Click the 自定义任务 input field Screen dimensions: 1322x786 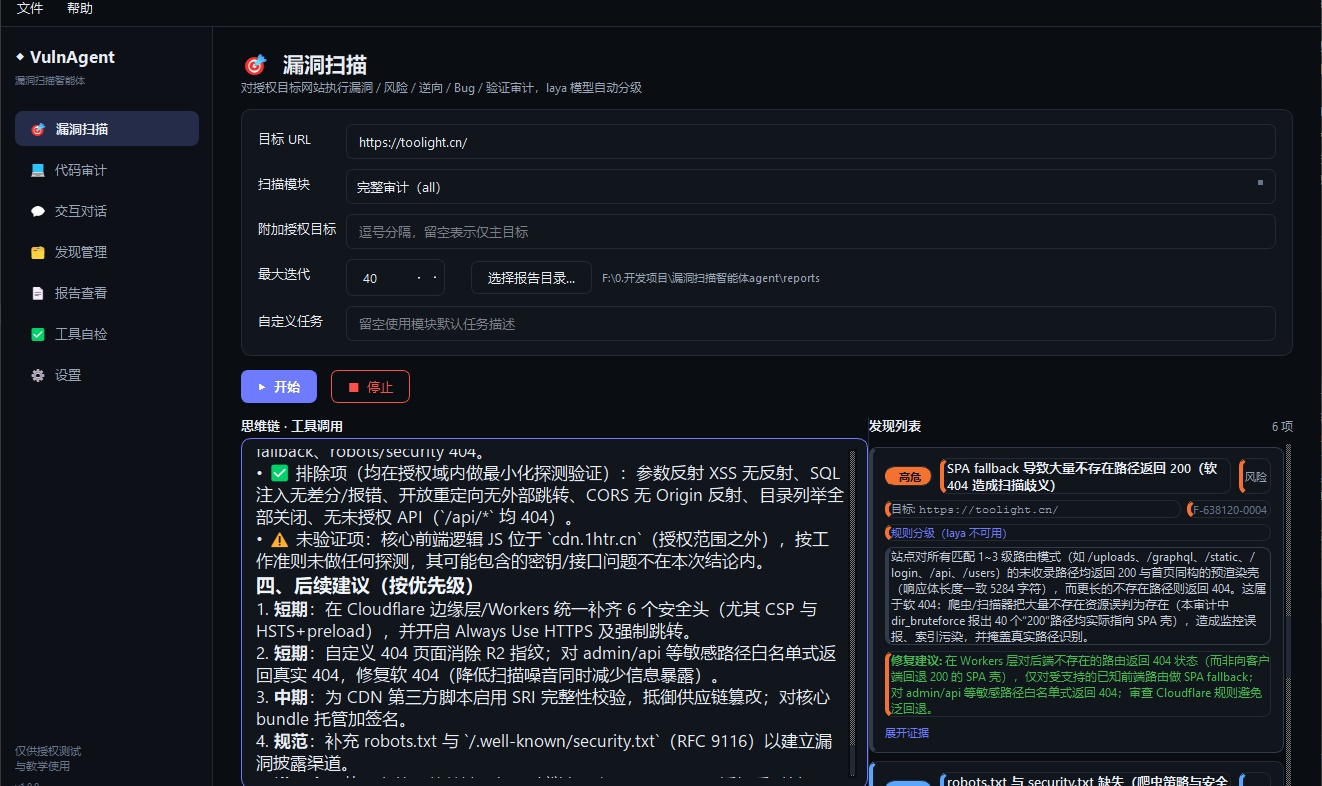coord(810,323)
